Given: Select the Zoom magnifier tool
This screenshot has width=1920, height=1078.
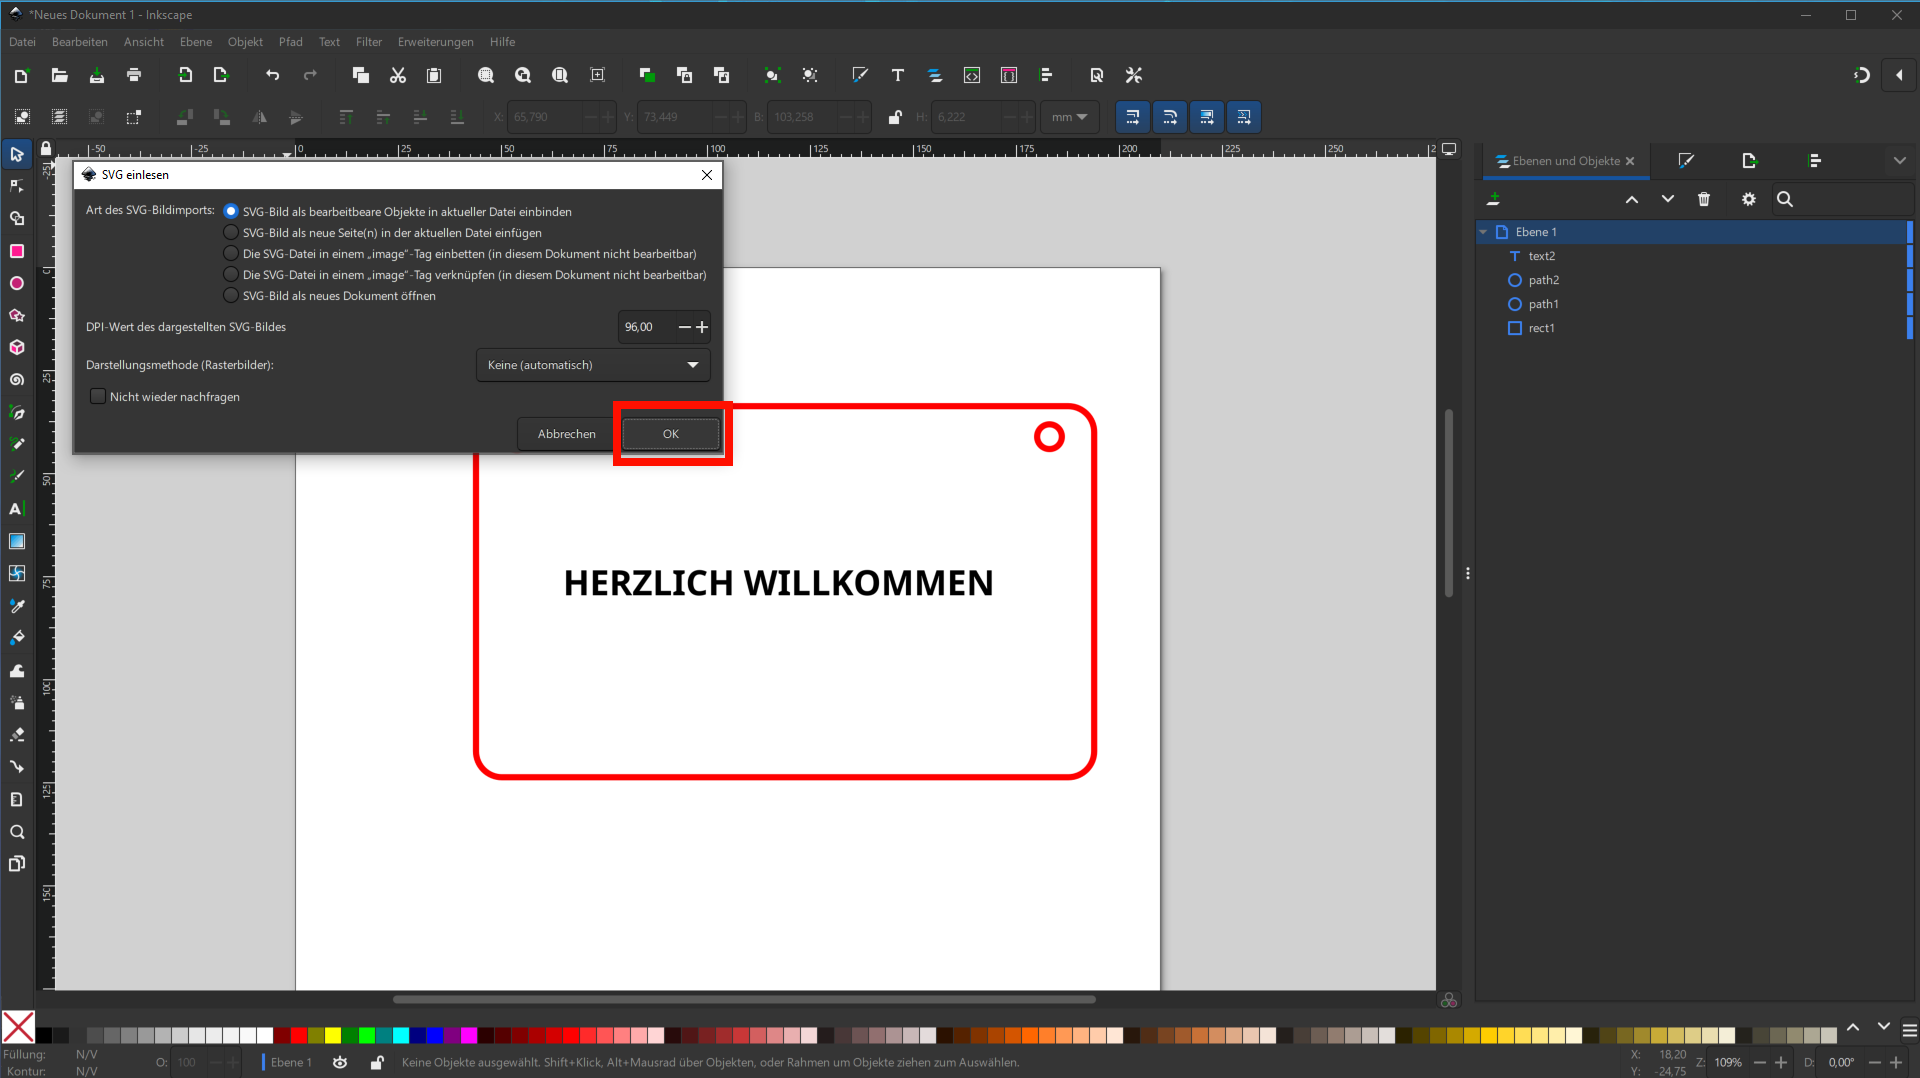Looking at the screenshot, I should click(x=17, y=832).
